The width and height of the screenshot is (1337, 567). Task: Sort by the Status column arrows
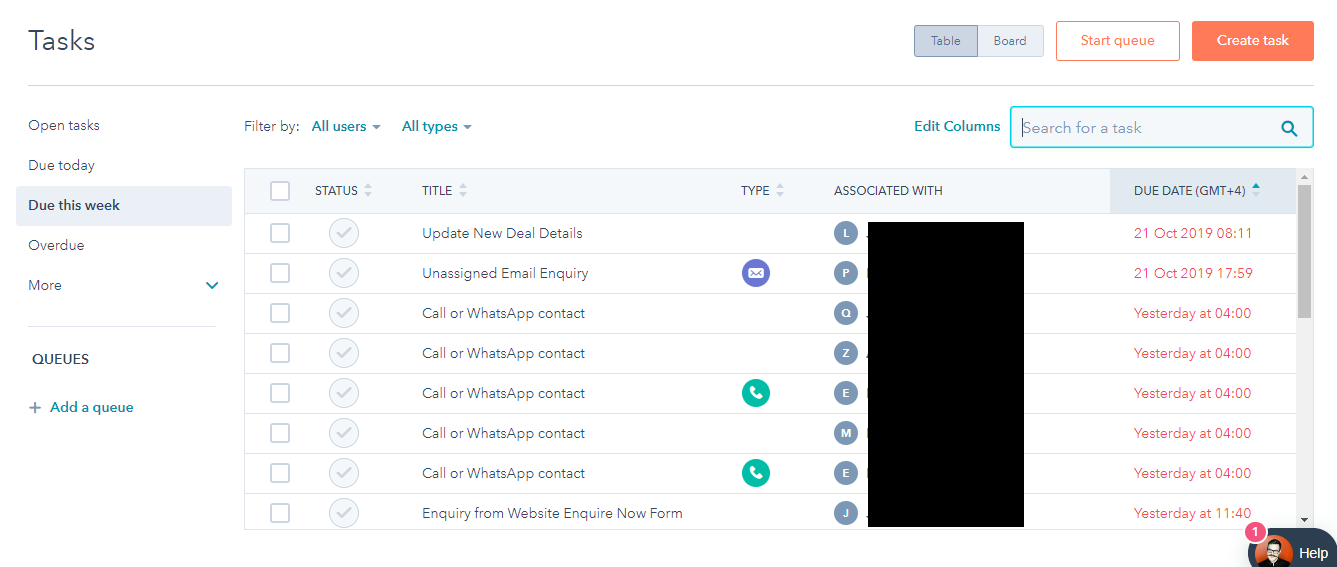(368, 191)
